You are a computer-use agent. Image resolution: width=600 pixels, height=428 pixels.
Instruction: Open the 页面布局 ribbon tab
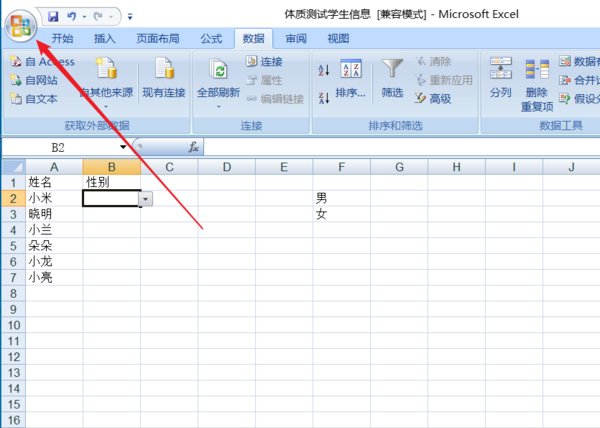point(158,39)
